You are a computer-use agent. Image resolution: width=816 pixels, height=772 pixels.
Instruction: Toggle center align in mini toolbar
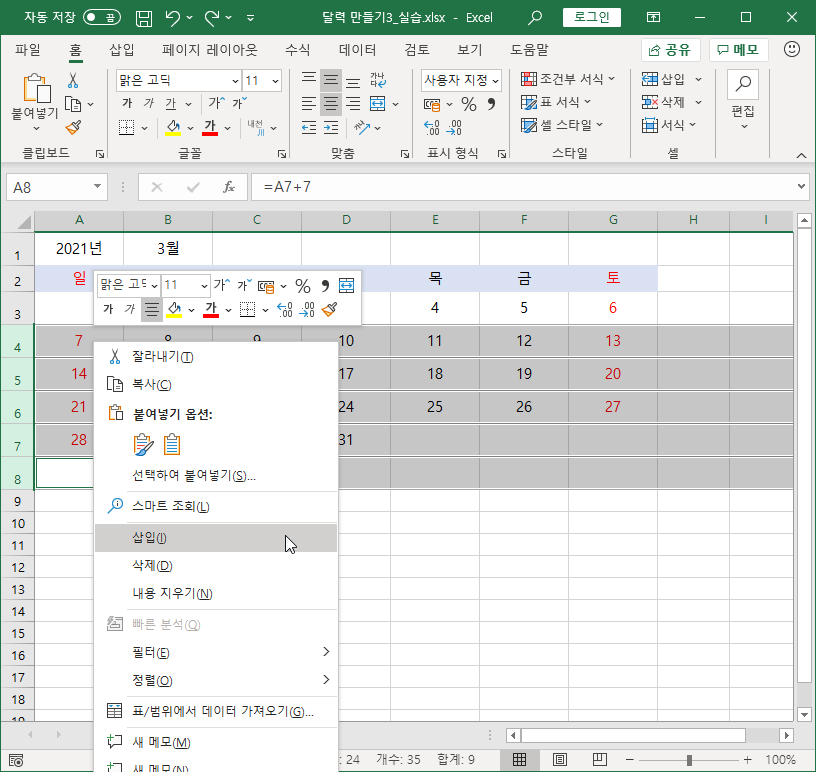tap(152, 310)
